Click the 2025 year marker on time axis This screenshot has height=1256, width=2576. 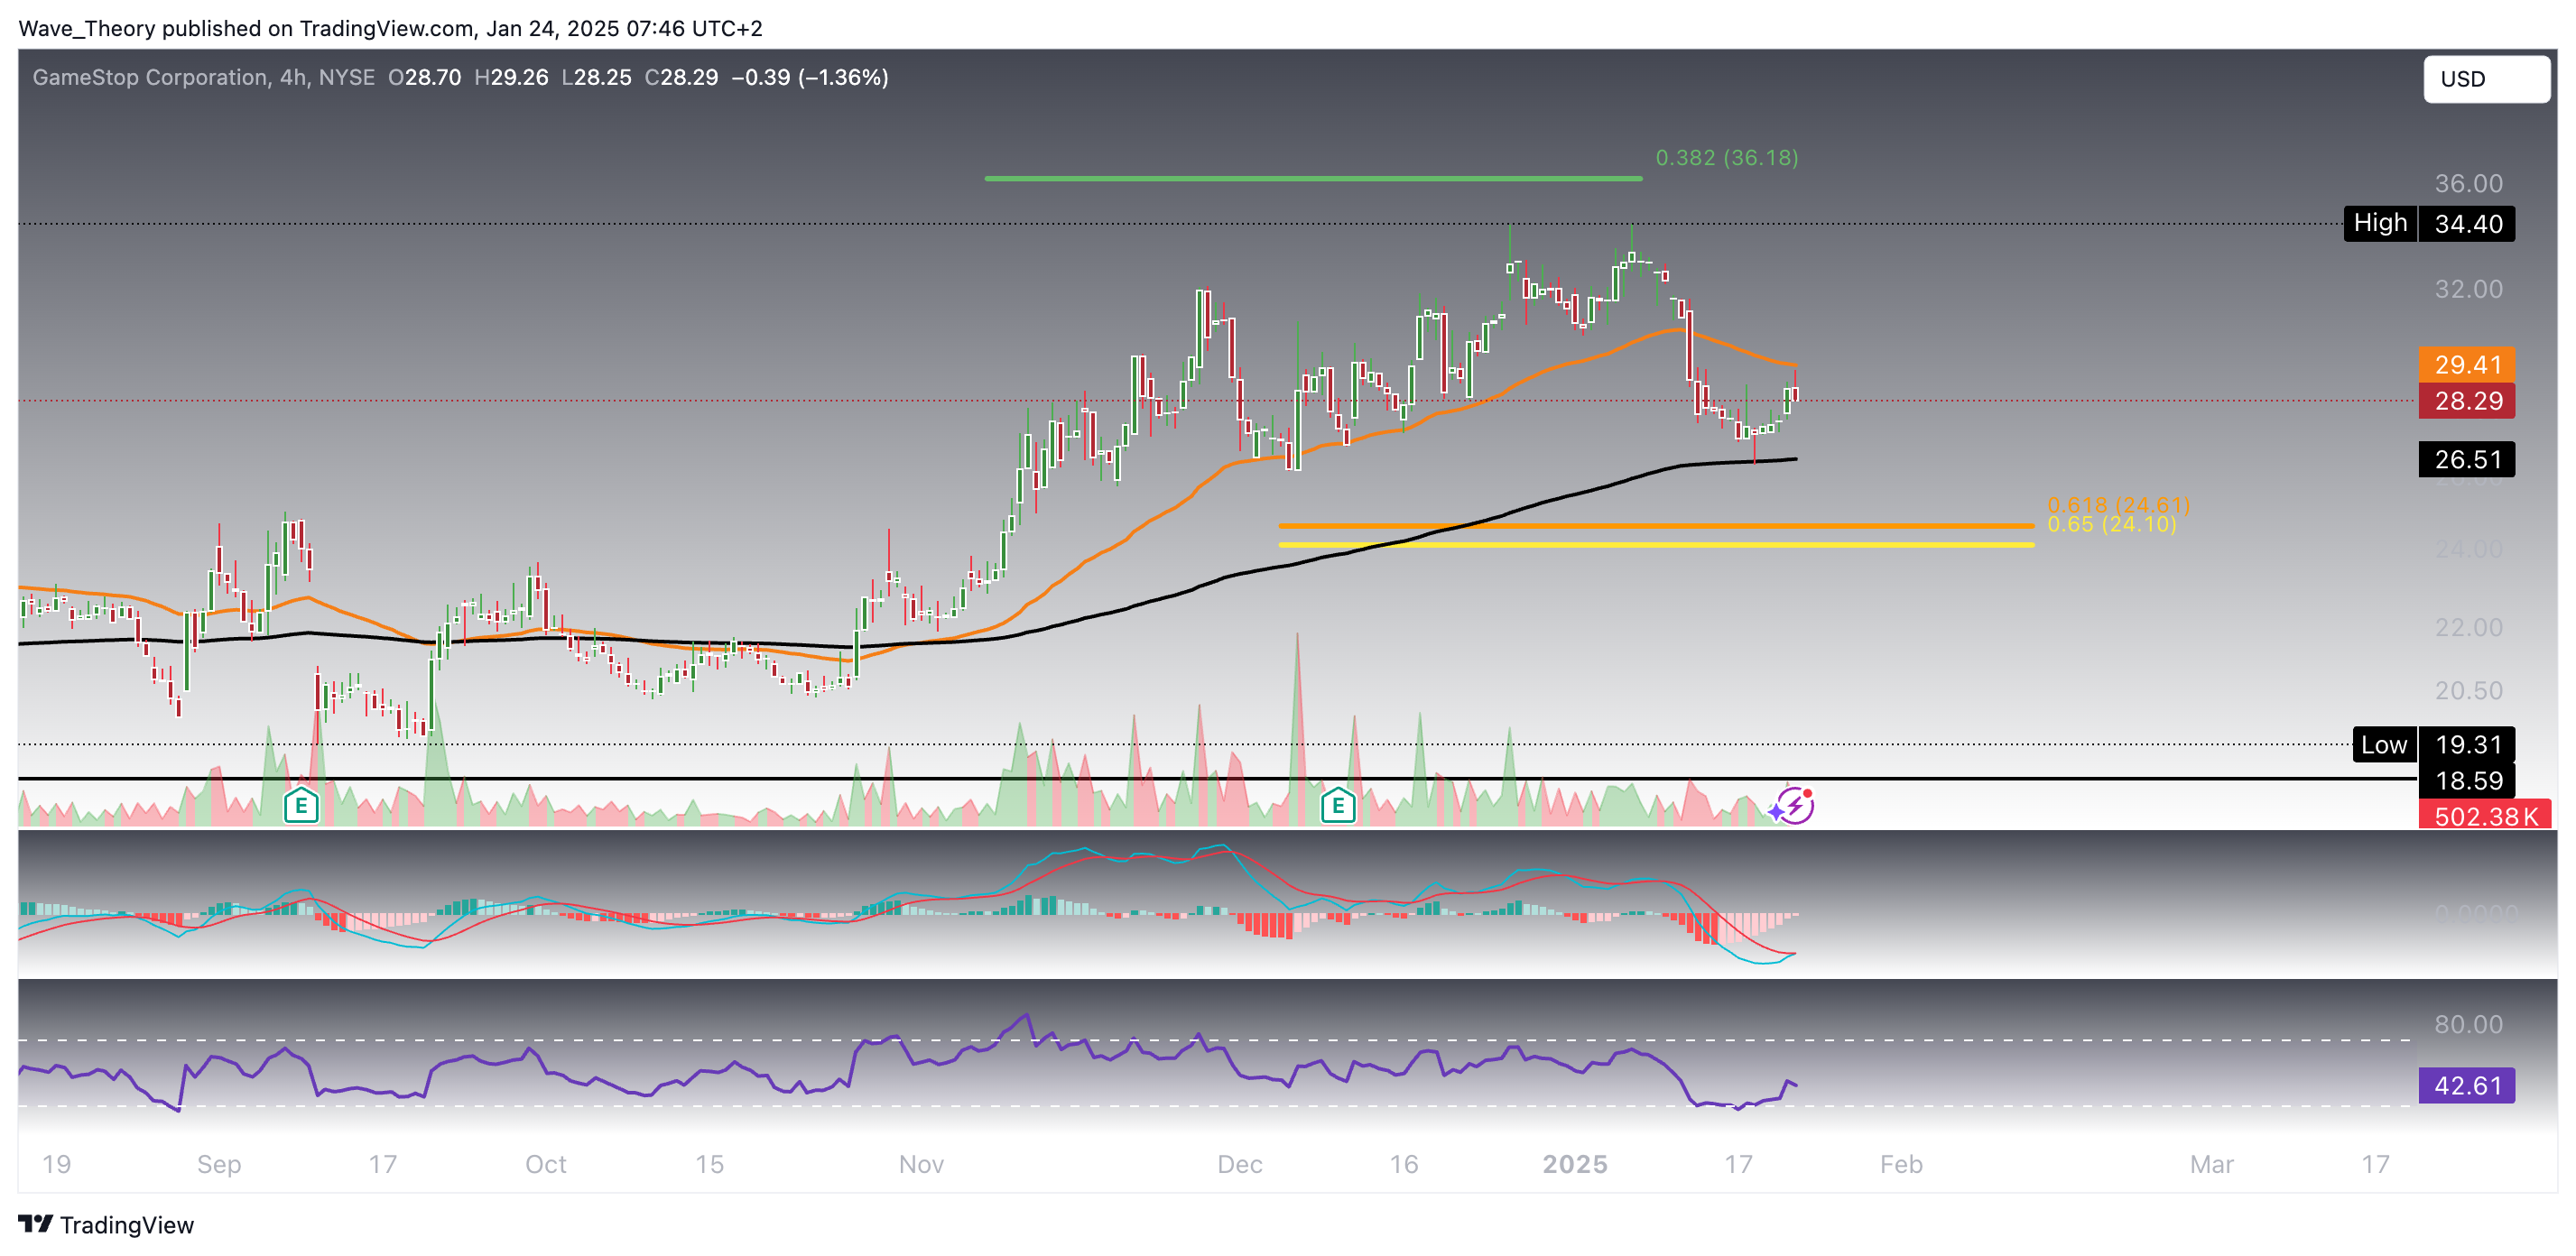point(1575,1164)
